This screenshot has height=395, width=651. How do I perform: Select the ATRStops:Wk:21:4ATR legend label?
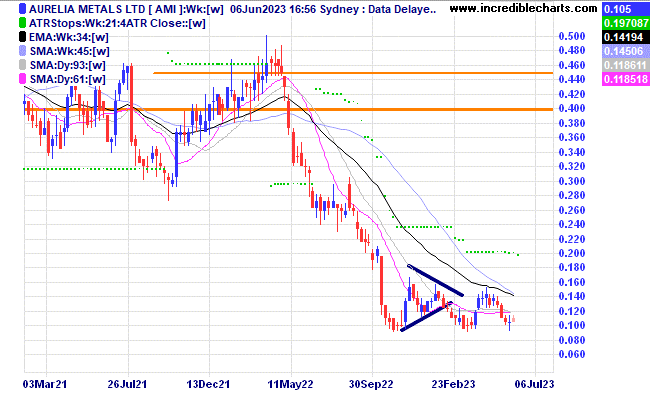(117, 23)
